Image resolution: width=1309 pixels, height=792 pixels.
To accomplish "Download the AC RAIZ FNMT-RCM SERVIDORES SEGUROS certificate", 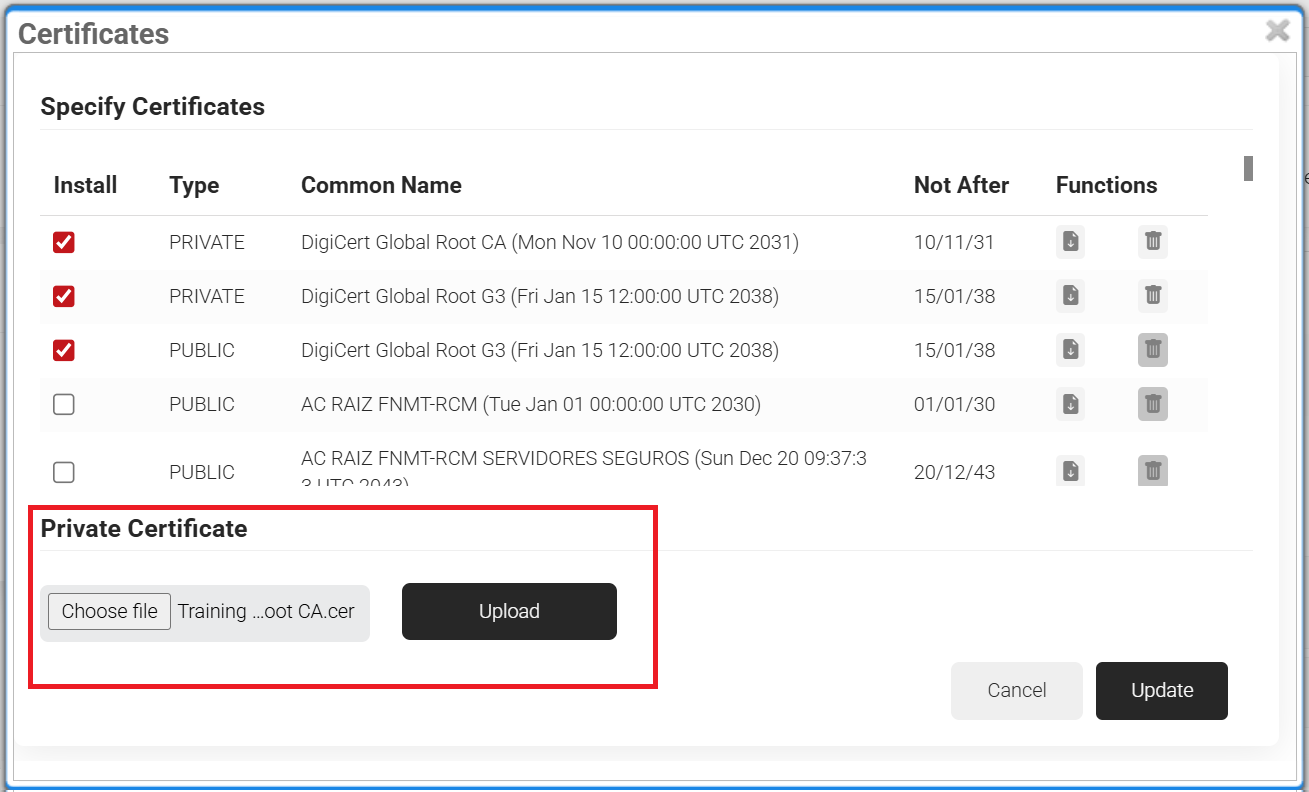I will pos(1070,471).
